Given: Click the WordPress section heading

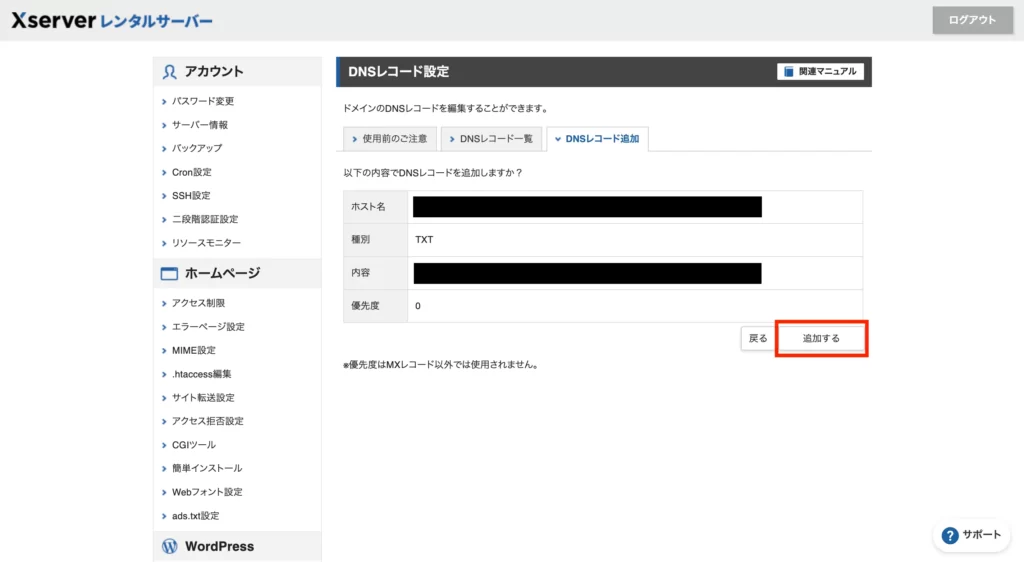Looking at the screenshot, I should tap(219, 546).
